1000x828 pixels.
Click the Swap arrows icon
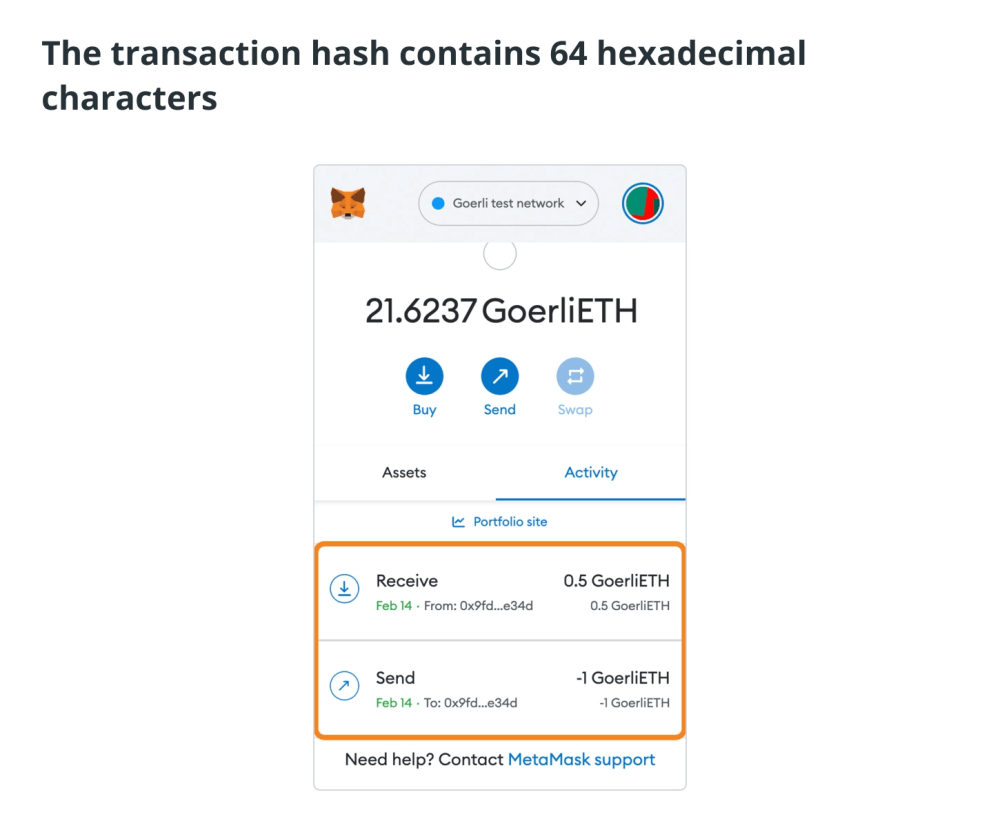pyautogui.click(x=575, y=376)
